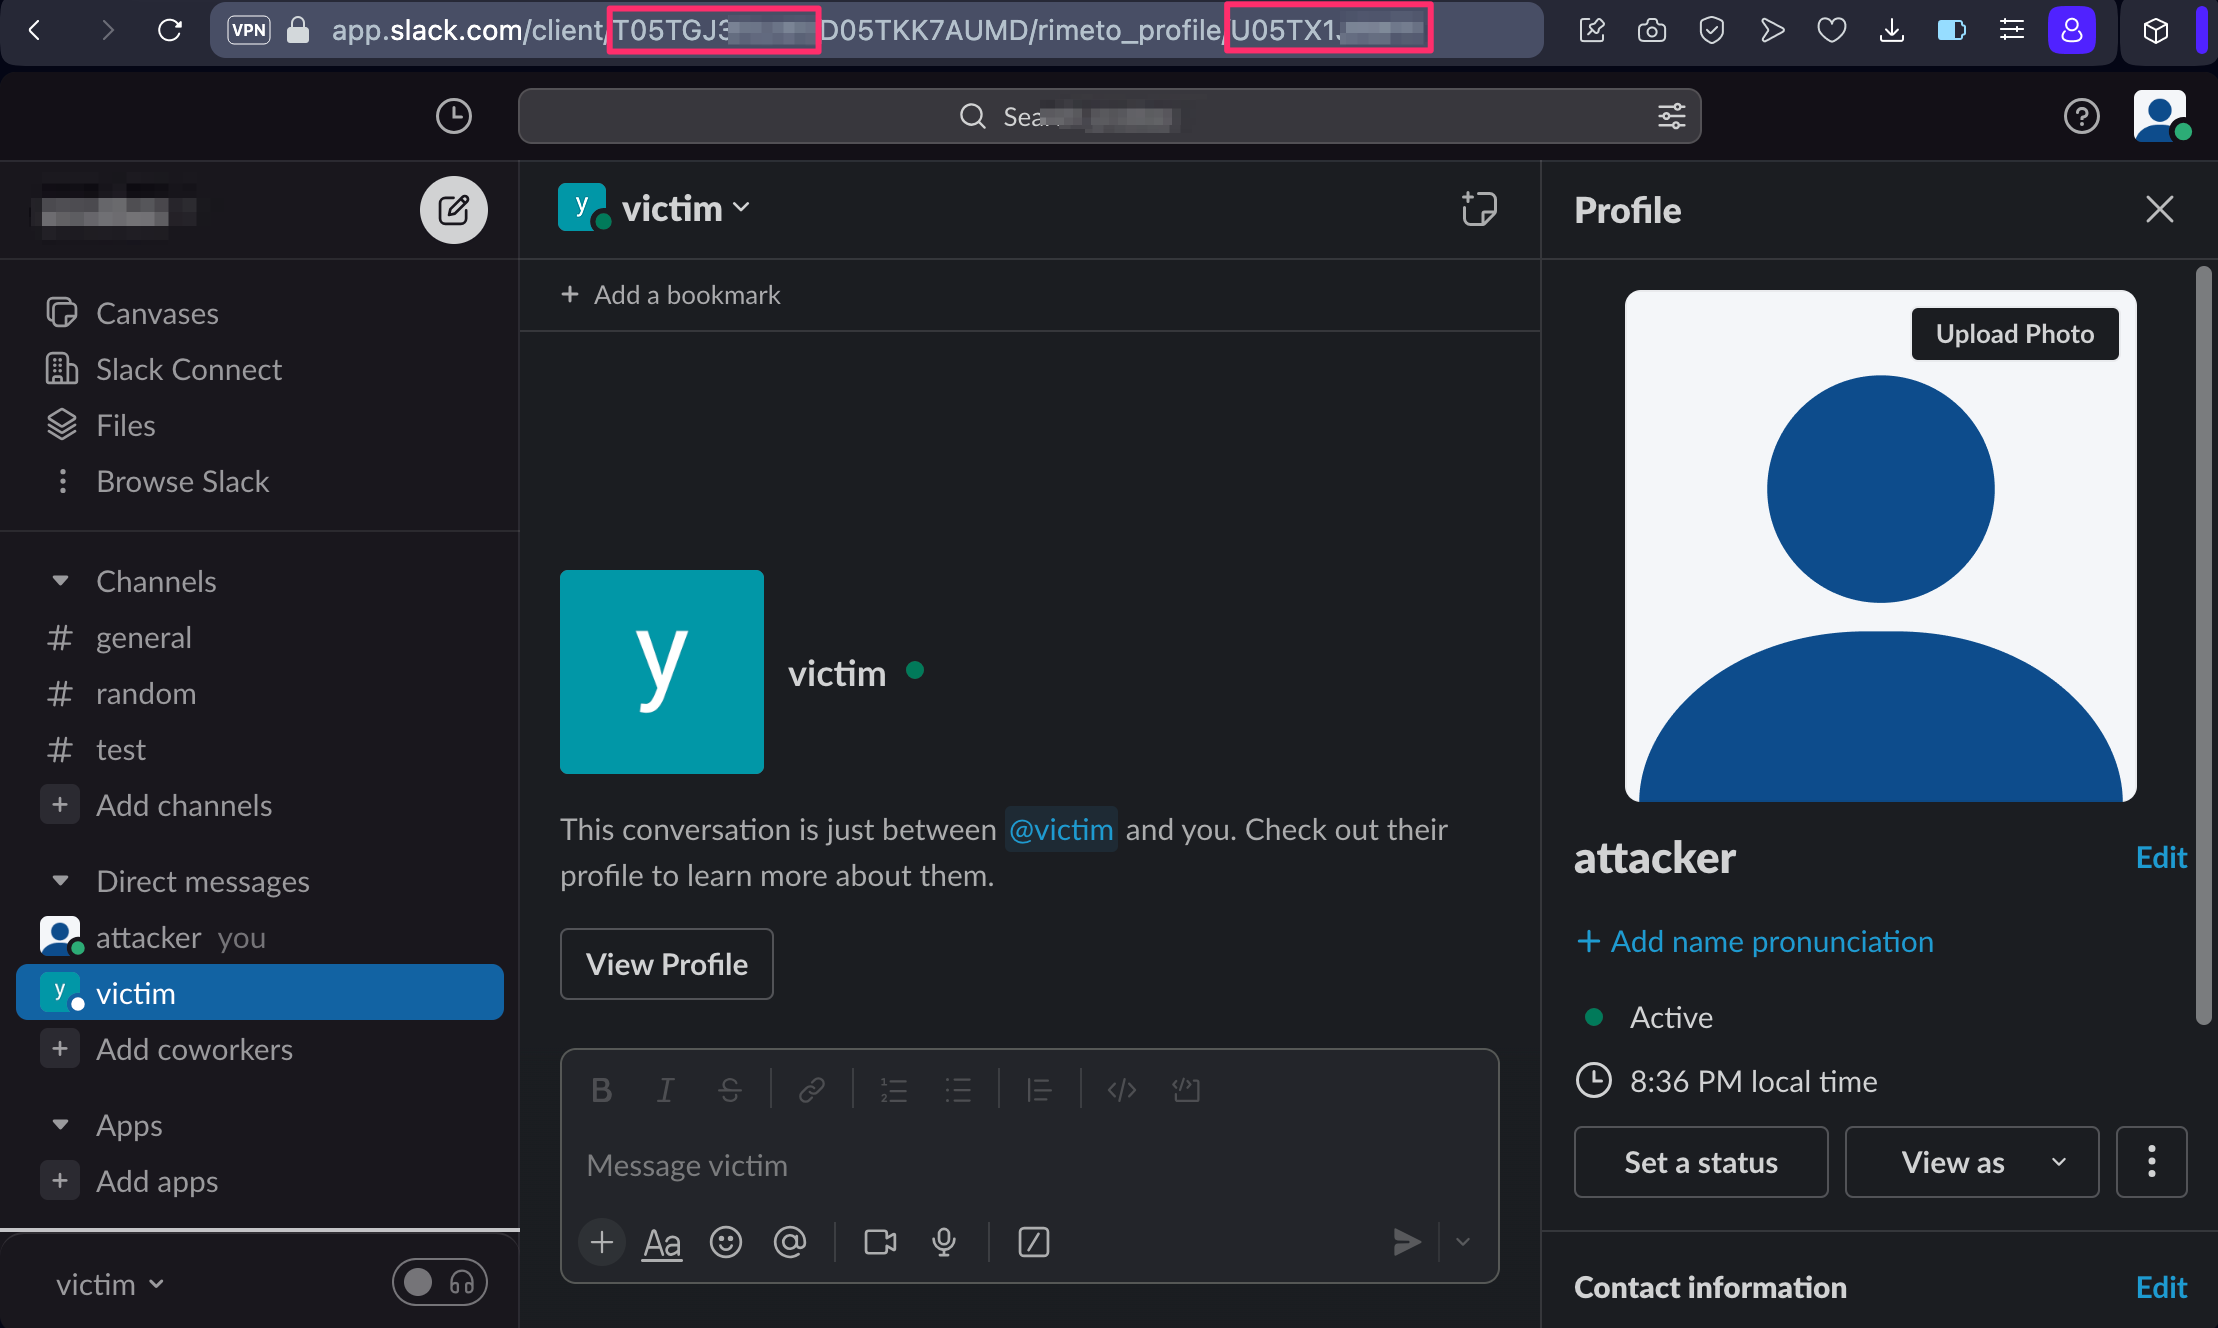
Task: Insert emoji with the smiley icon
Action: click(725, 1242)
